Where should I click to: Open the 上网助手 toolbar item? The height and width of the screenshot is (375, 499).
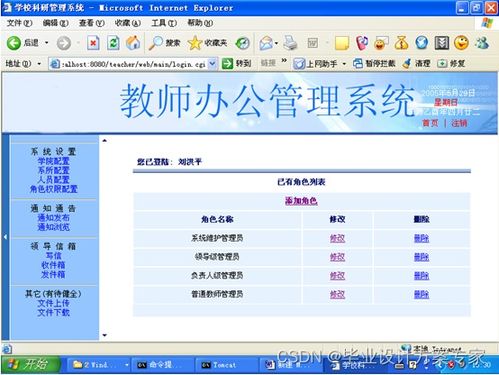315,63
